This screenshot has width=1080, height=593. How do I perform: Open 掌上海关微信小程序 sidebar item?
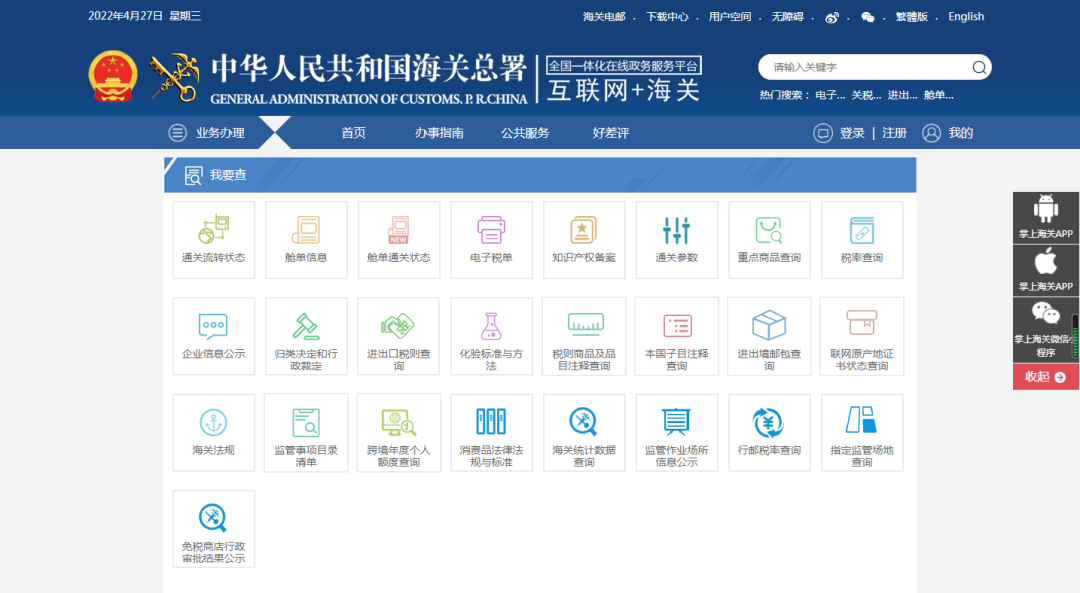tap(1046, 329)
